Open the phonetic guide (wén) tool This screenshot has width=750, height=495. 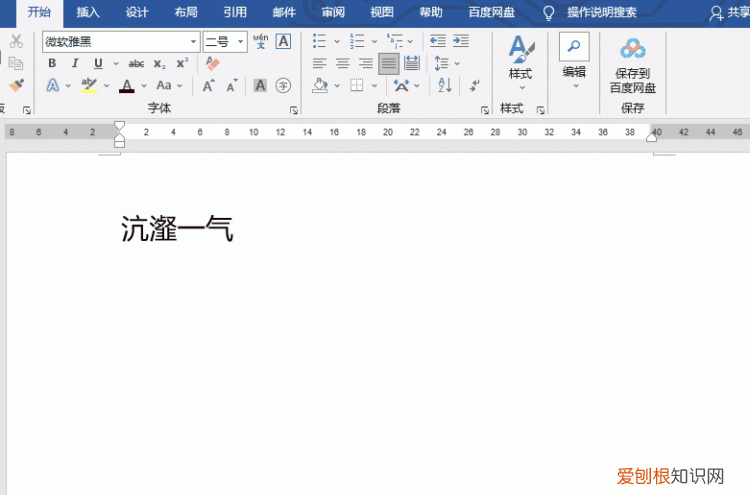[261, 41]
